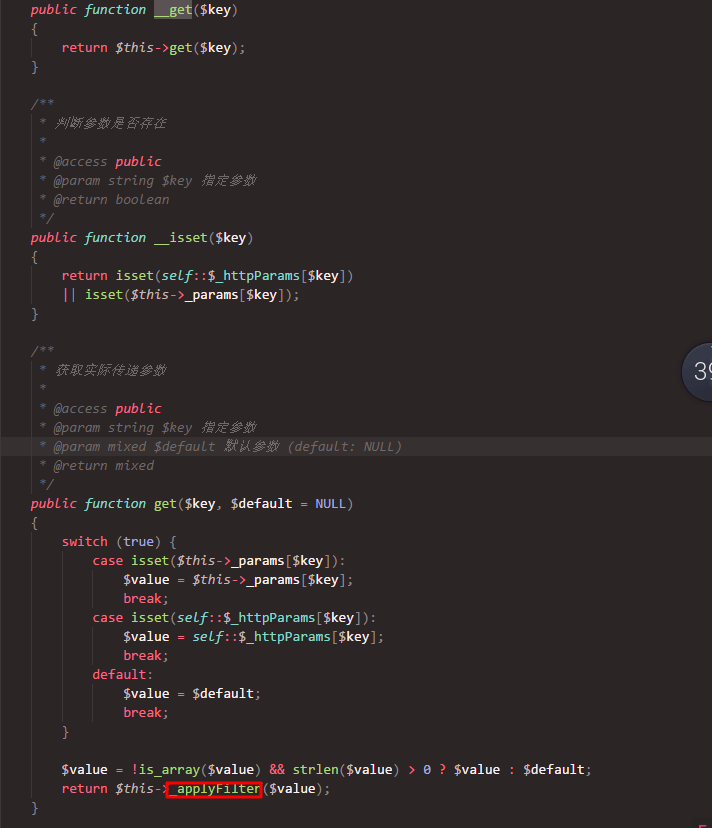
Task: Click the 'strlen' function call
Action: (x=315, y=770)
